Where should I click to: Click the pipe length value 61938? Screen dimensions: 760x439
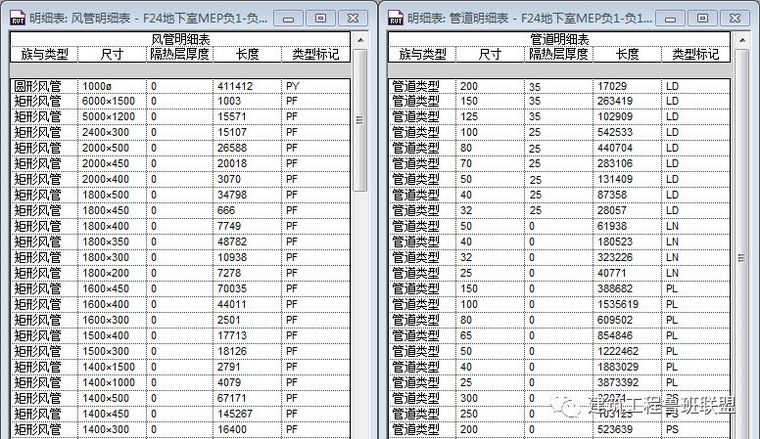pyautogui.click(x=612, y=226)
